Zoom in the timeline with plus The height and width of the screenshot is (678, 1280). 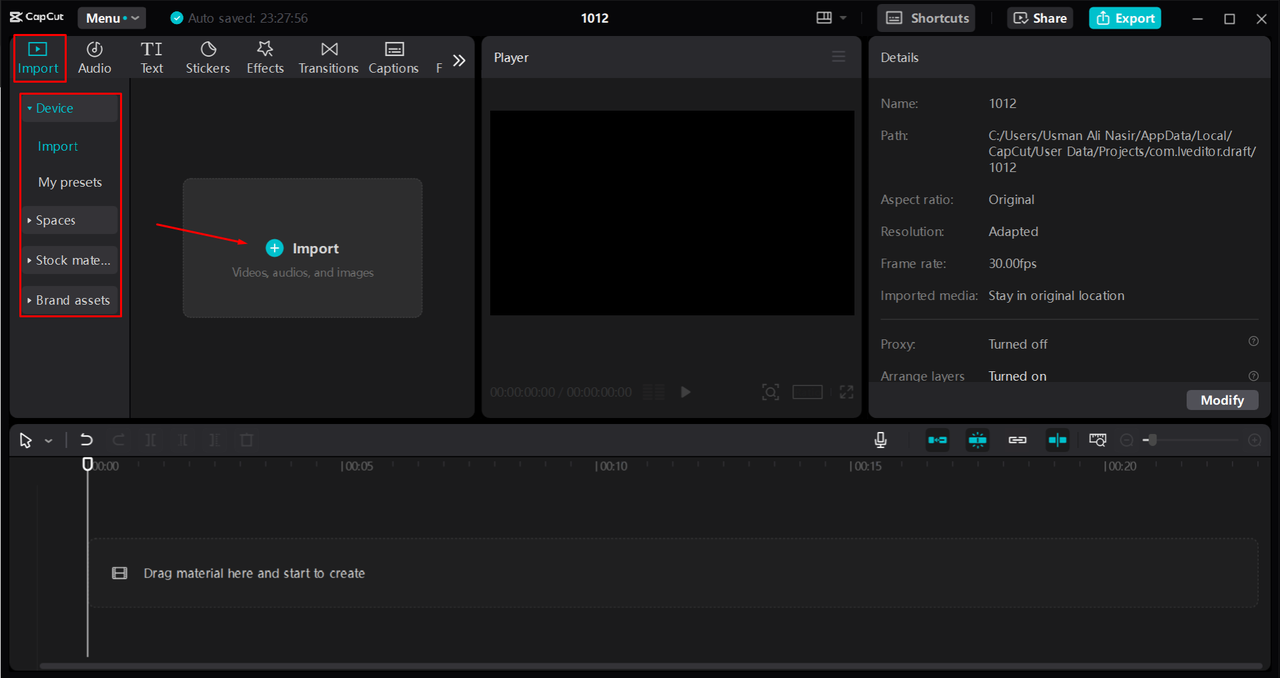tap(1255, 440)
